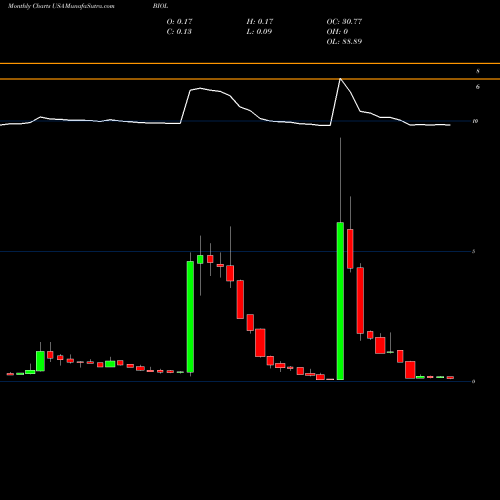Click the 'OL: 88.89' reading
This screenshot has width=500, height=500.
click(x=344, y=41)
